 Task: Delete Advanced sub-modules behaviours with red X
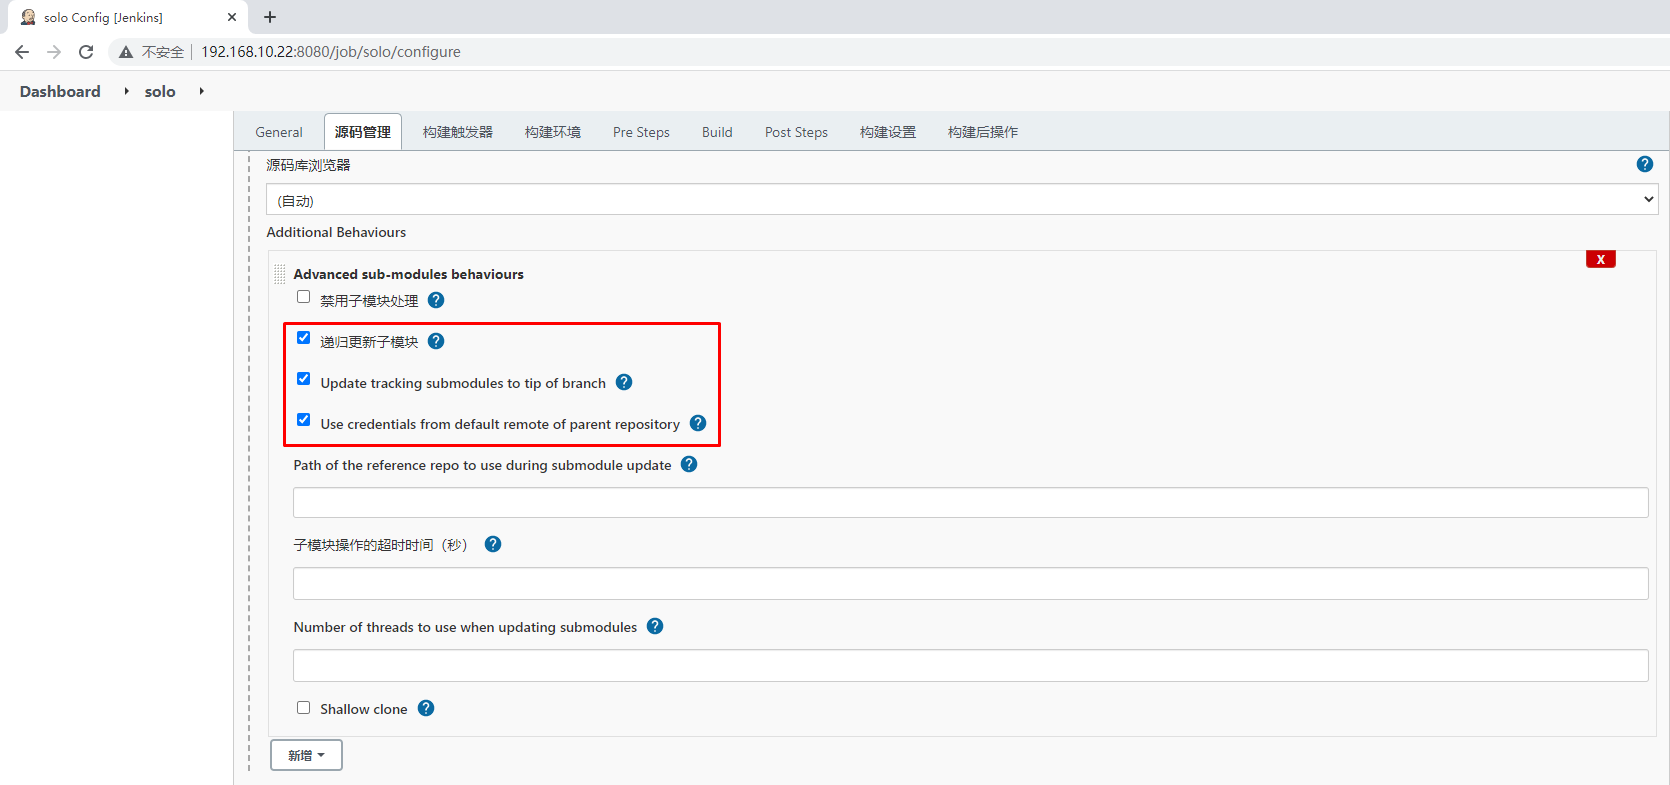coord(1600,259)
